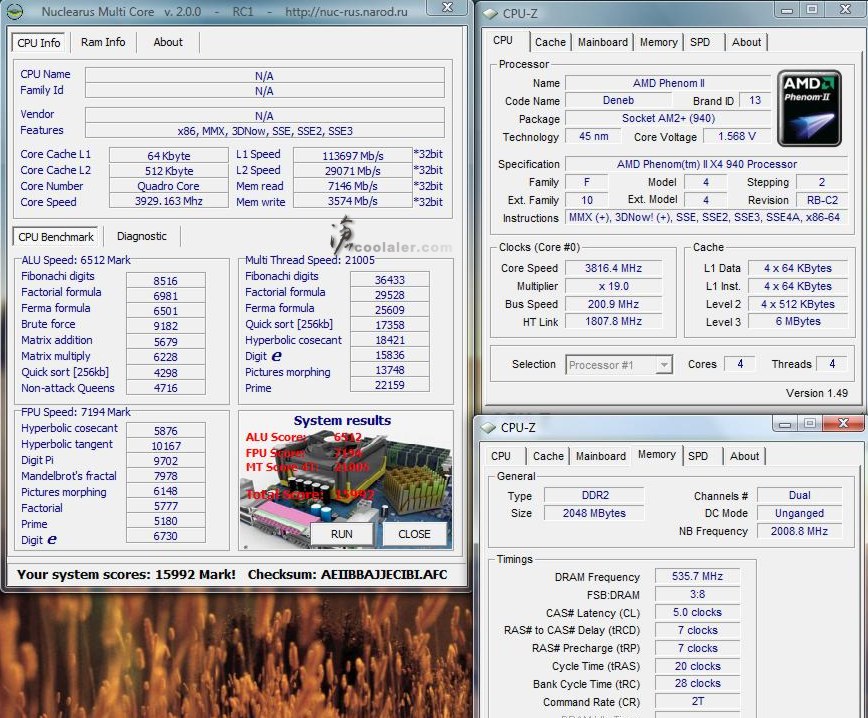Click the CAS# Latency value 5.0 clocks
This screenshot has height=718, width=868.
(x=698, y=612)
